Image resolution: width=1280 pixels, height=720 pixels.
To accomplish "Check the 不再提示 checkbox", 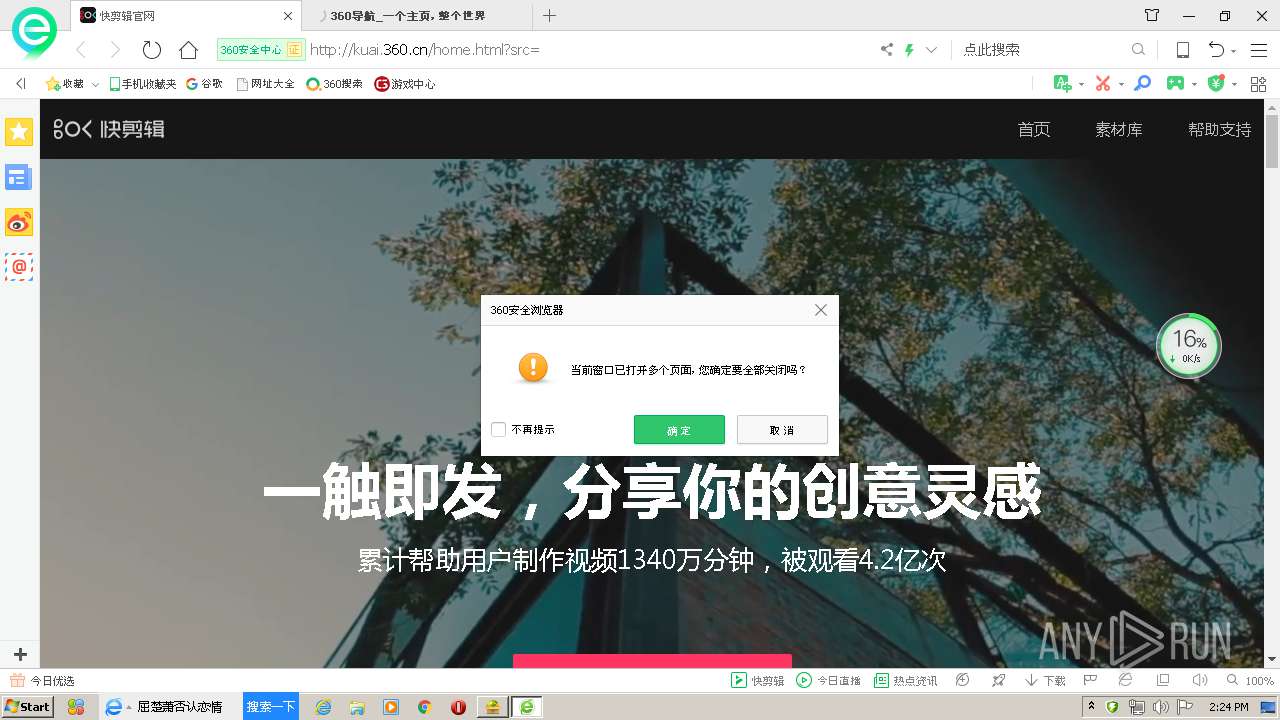I will (498, 430).
